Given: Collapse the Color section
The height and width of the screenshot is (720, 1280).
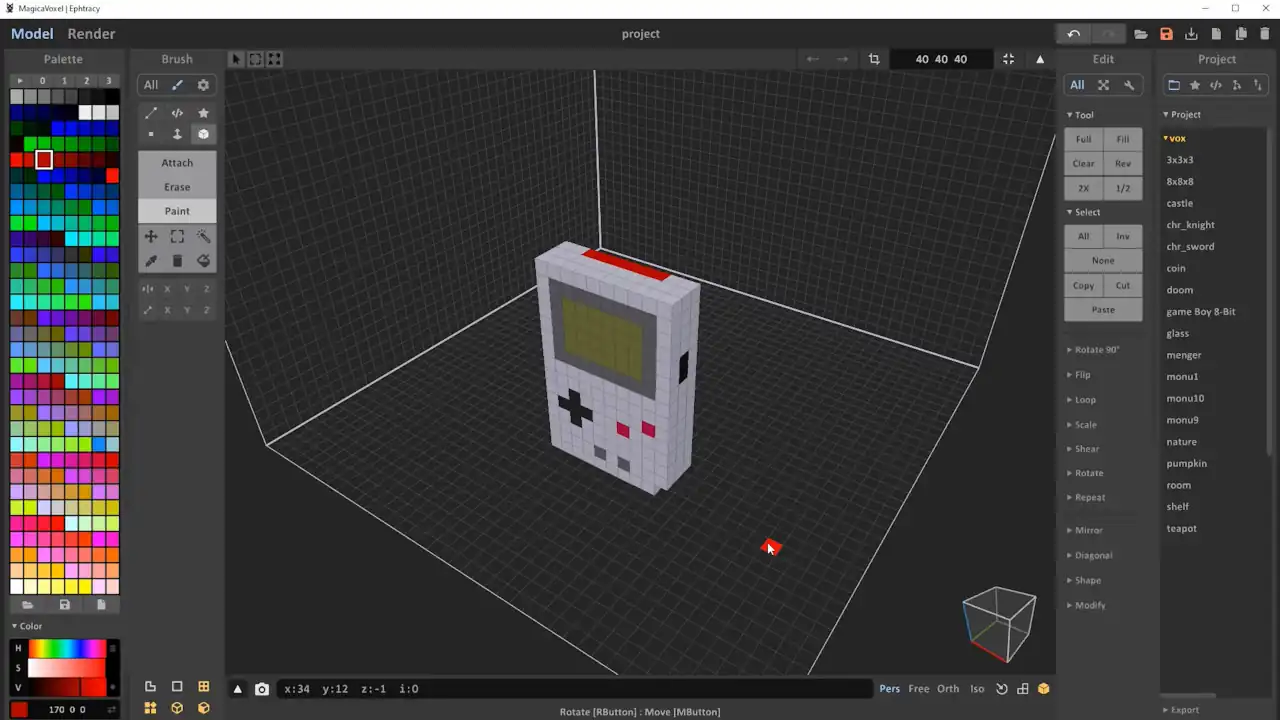Looking at the screenshot, I should (x=27, y=626).
